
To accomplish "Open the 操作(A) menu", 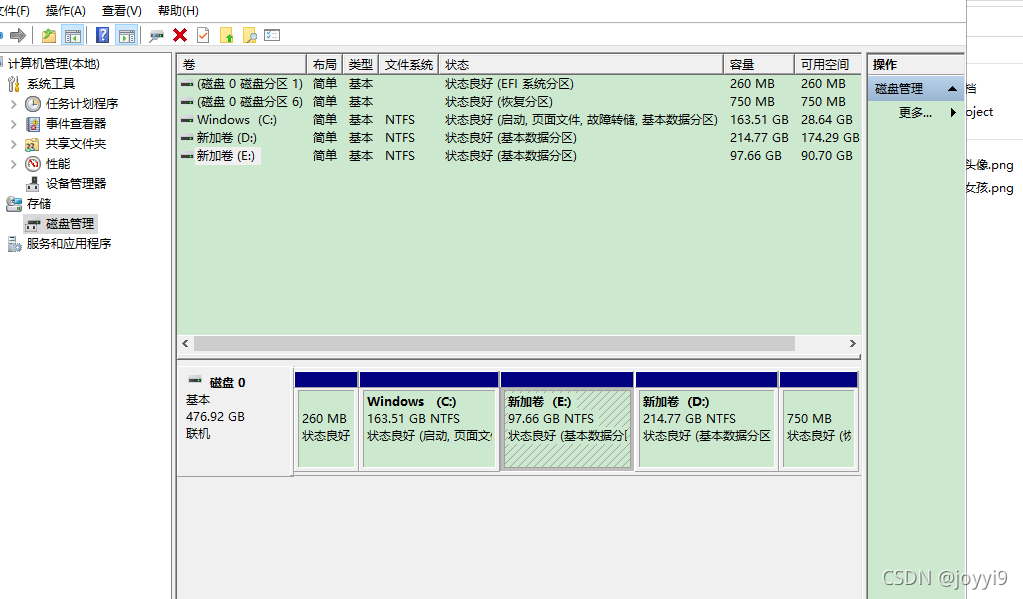I will 65,10.
